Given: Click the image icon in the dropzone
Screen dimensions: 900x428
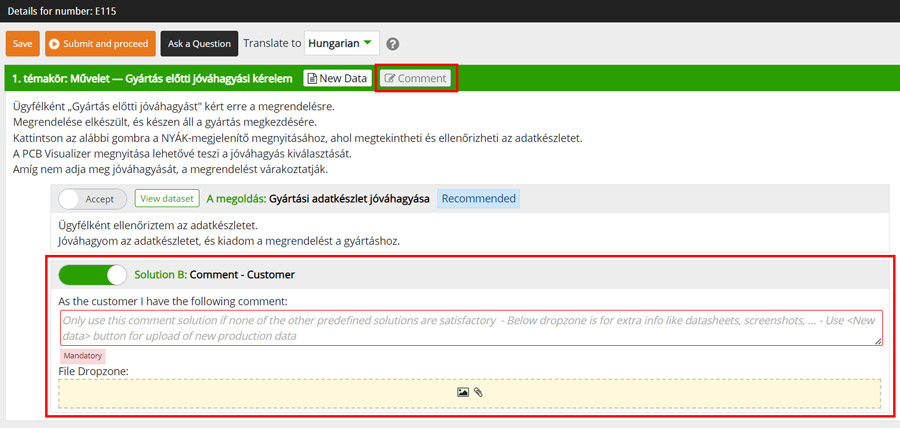Looking at the screenshot, I should click(x=463, y=393).
